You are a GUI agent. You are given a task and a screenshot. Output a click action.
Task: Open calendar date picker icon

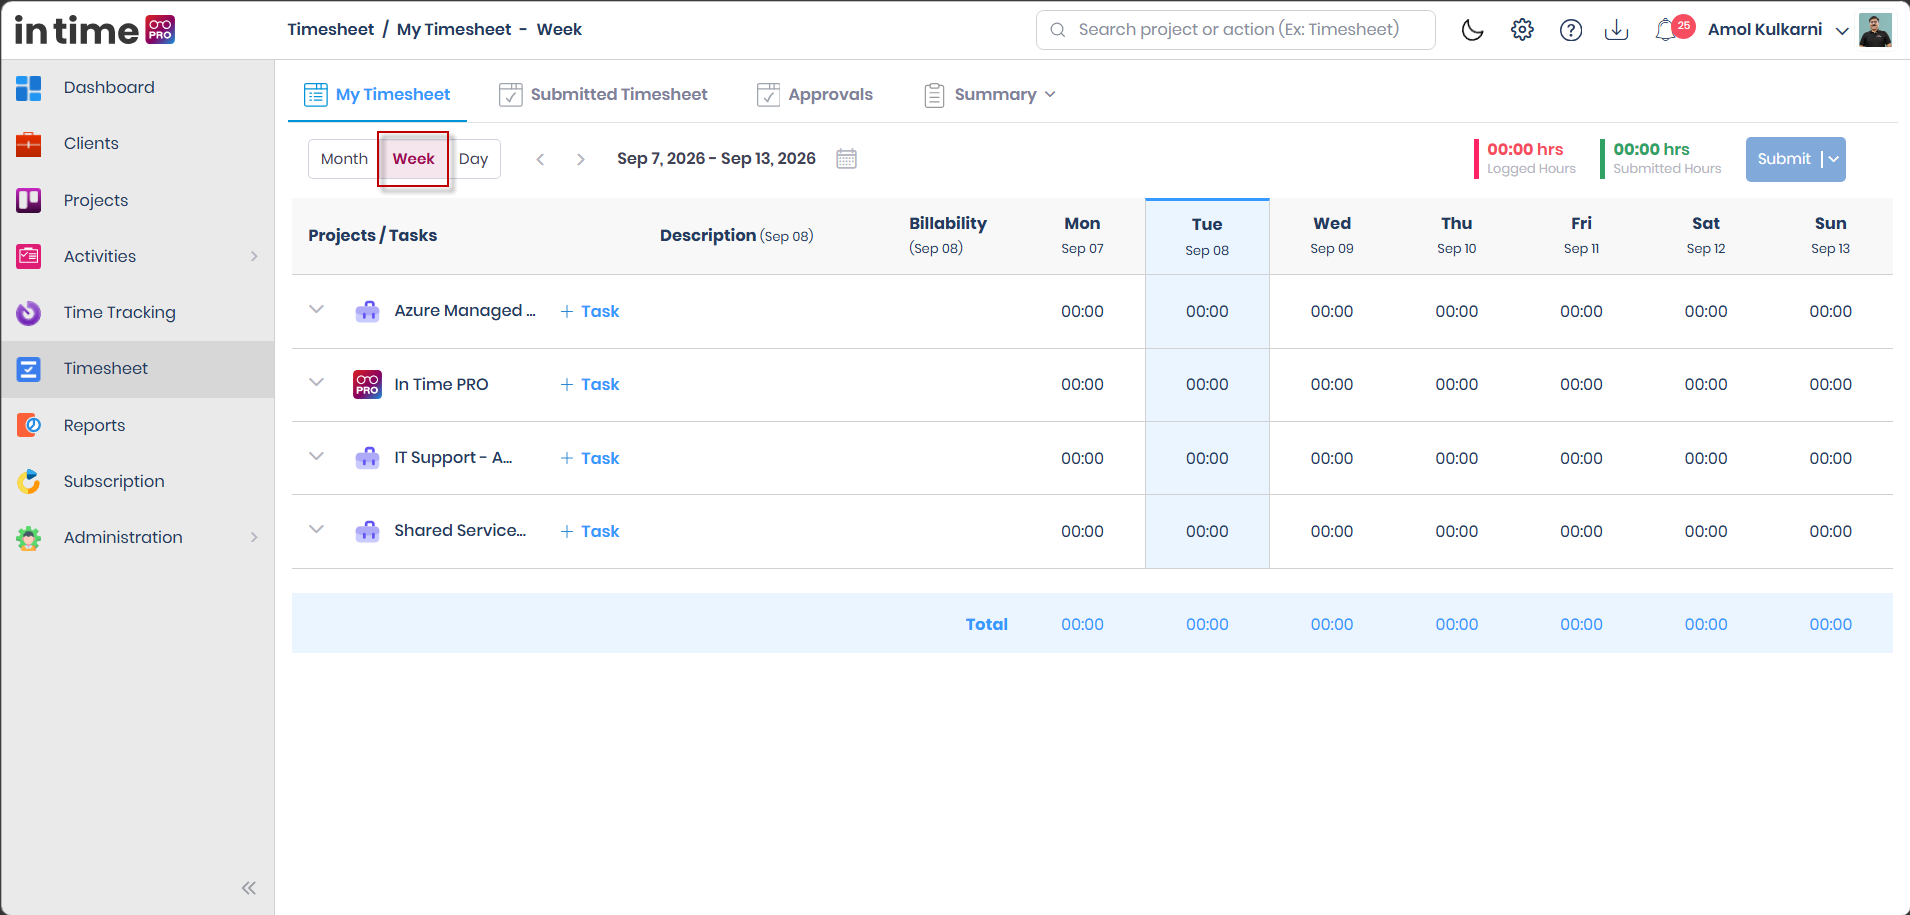point(846,159)
